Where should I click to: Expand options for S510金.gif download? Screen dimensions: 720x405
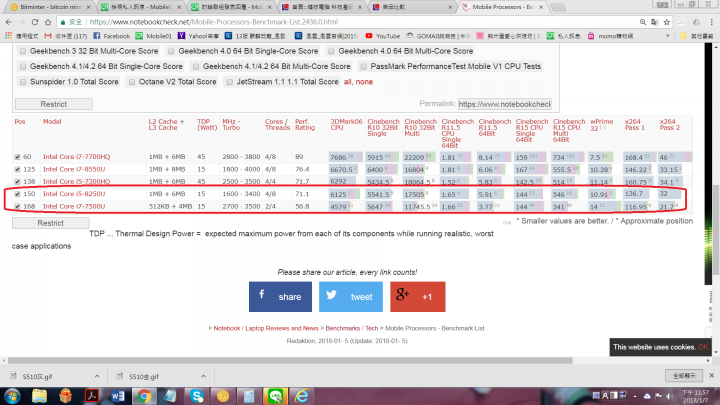pyautogui.click(x=203, y=376)
